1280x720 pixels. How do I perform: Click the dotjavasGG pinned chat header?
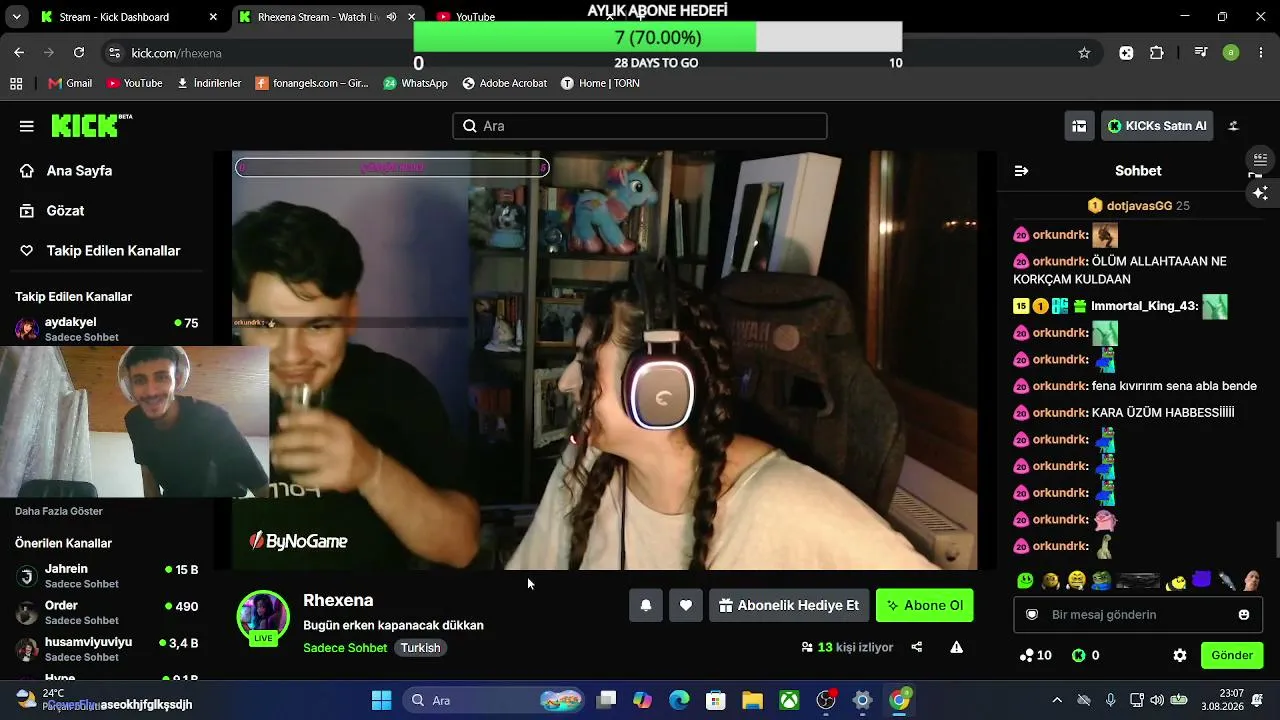point(1138,206)
